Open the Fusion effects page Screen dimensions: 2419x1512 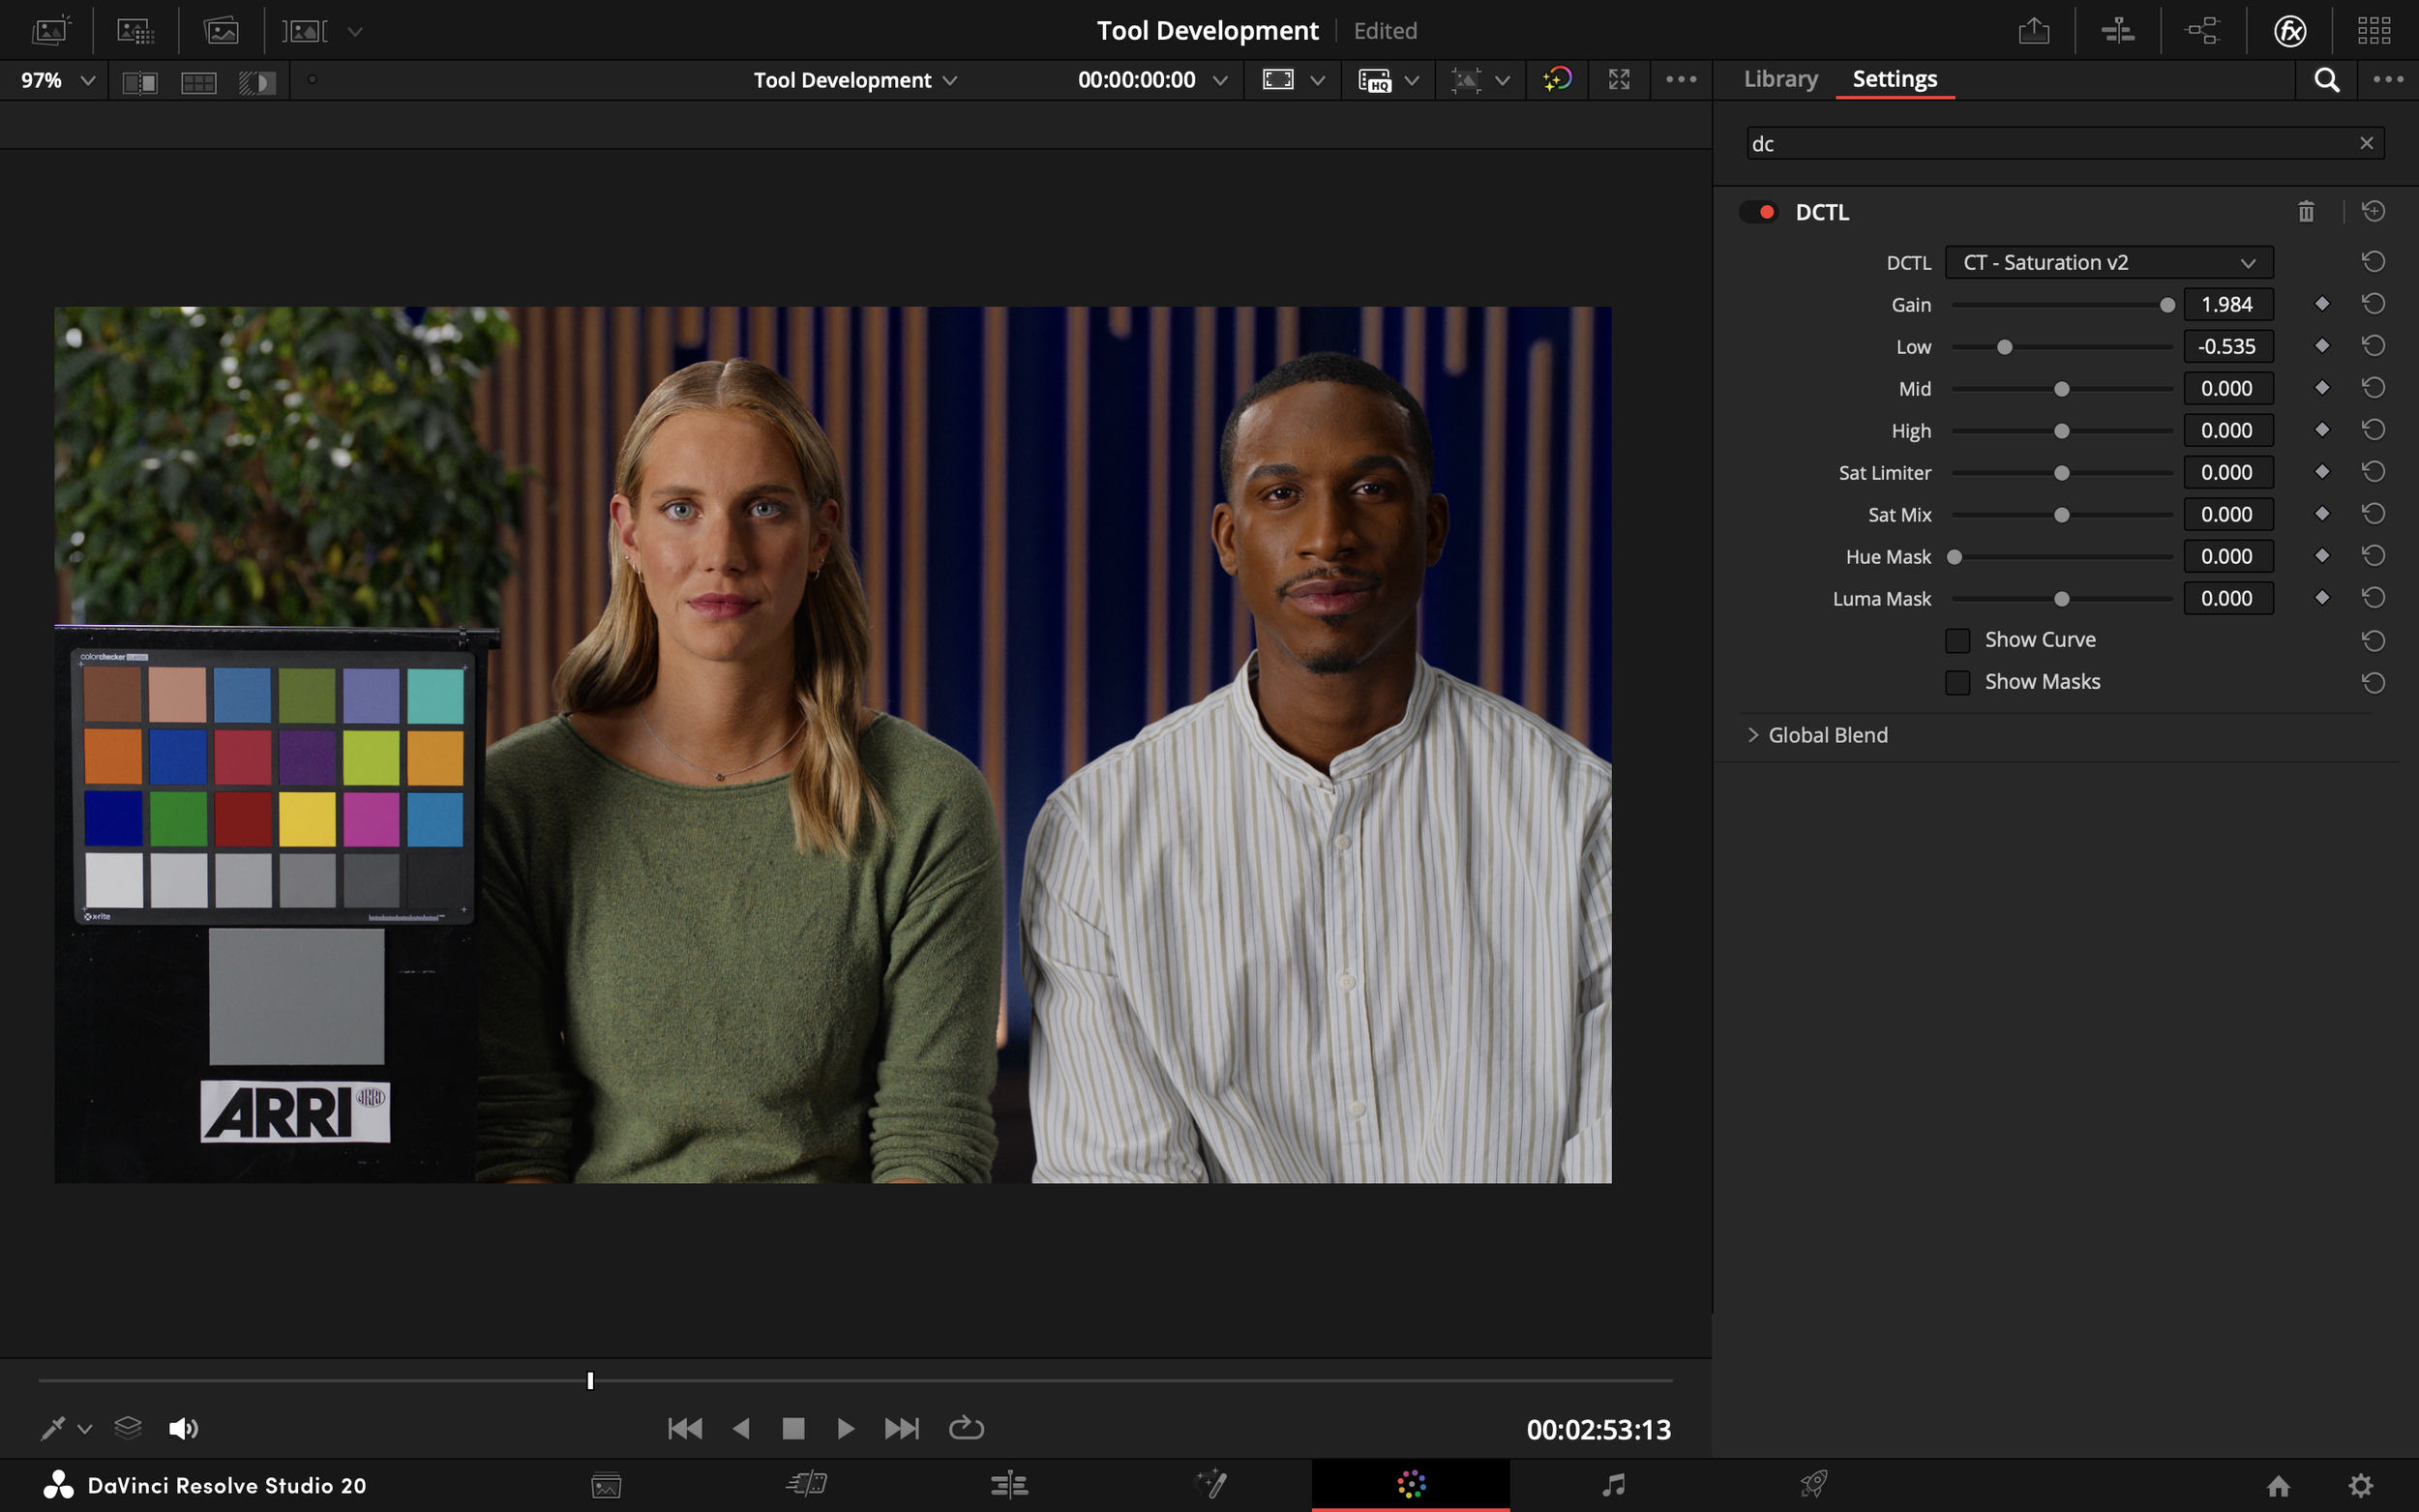tap(1212, 1485)
